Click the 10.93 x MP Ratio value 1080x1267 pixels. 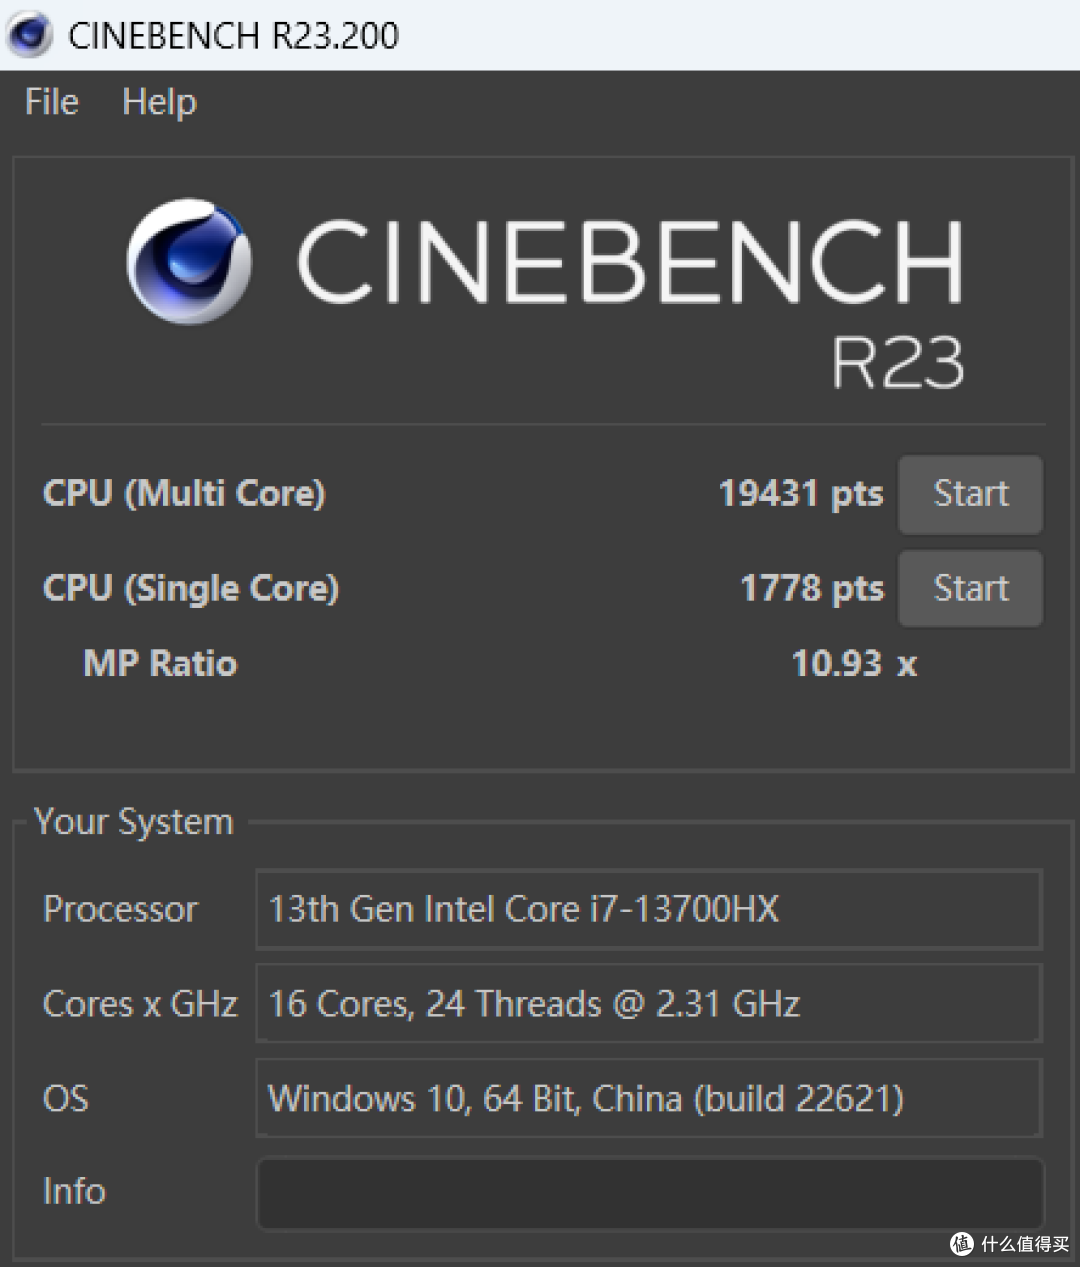854,663
